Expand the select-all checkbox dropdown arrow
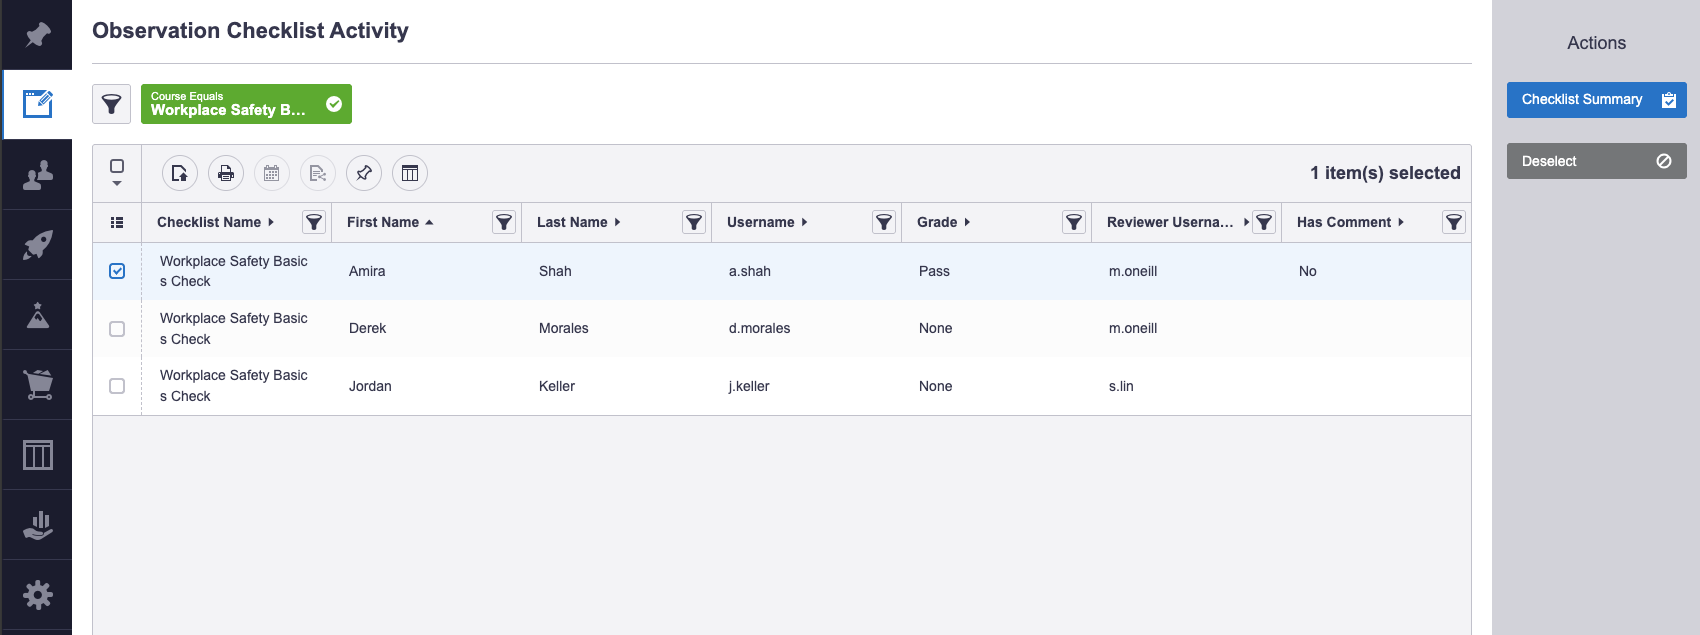The width and height of the screenshot is (1700, 635). pos(117,184)
